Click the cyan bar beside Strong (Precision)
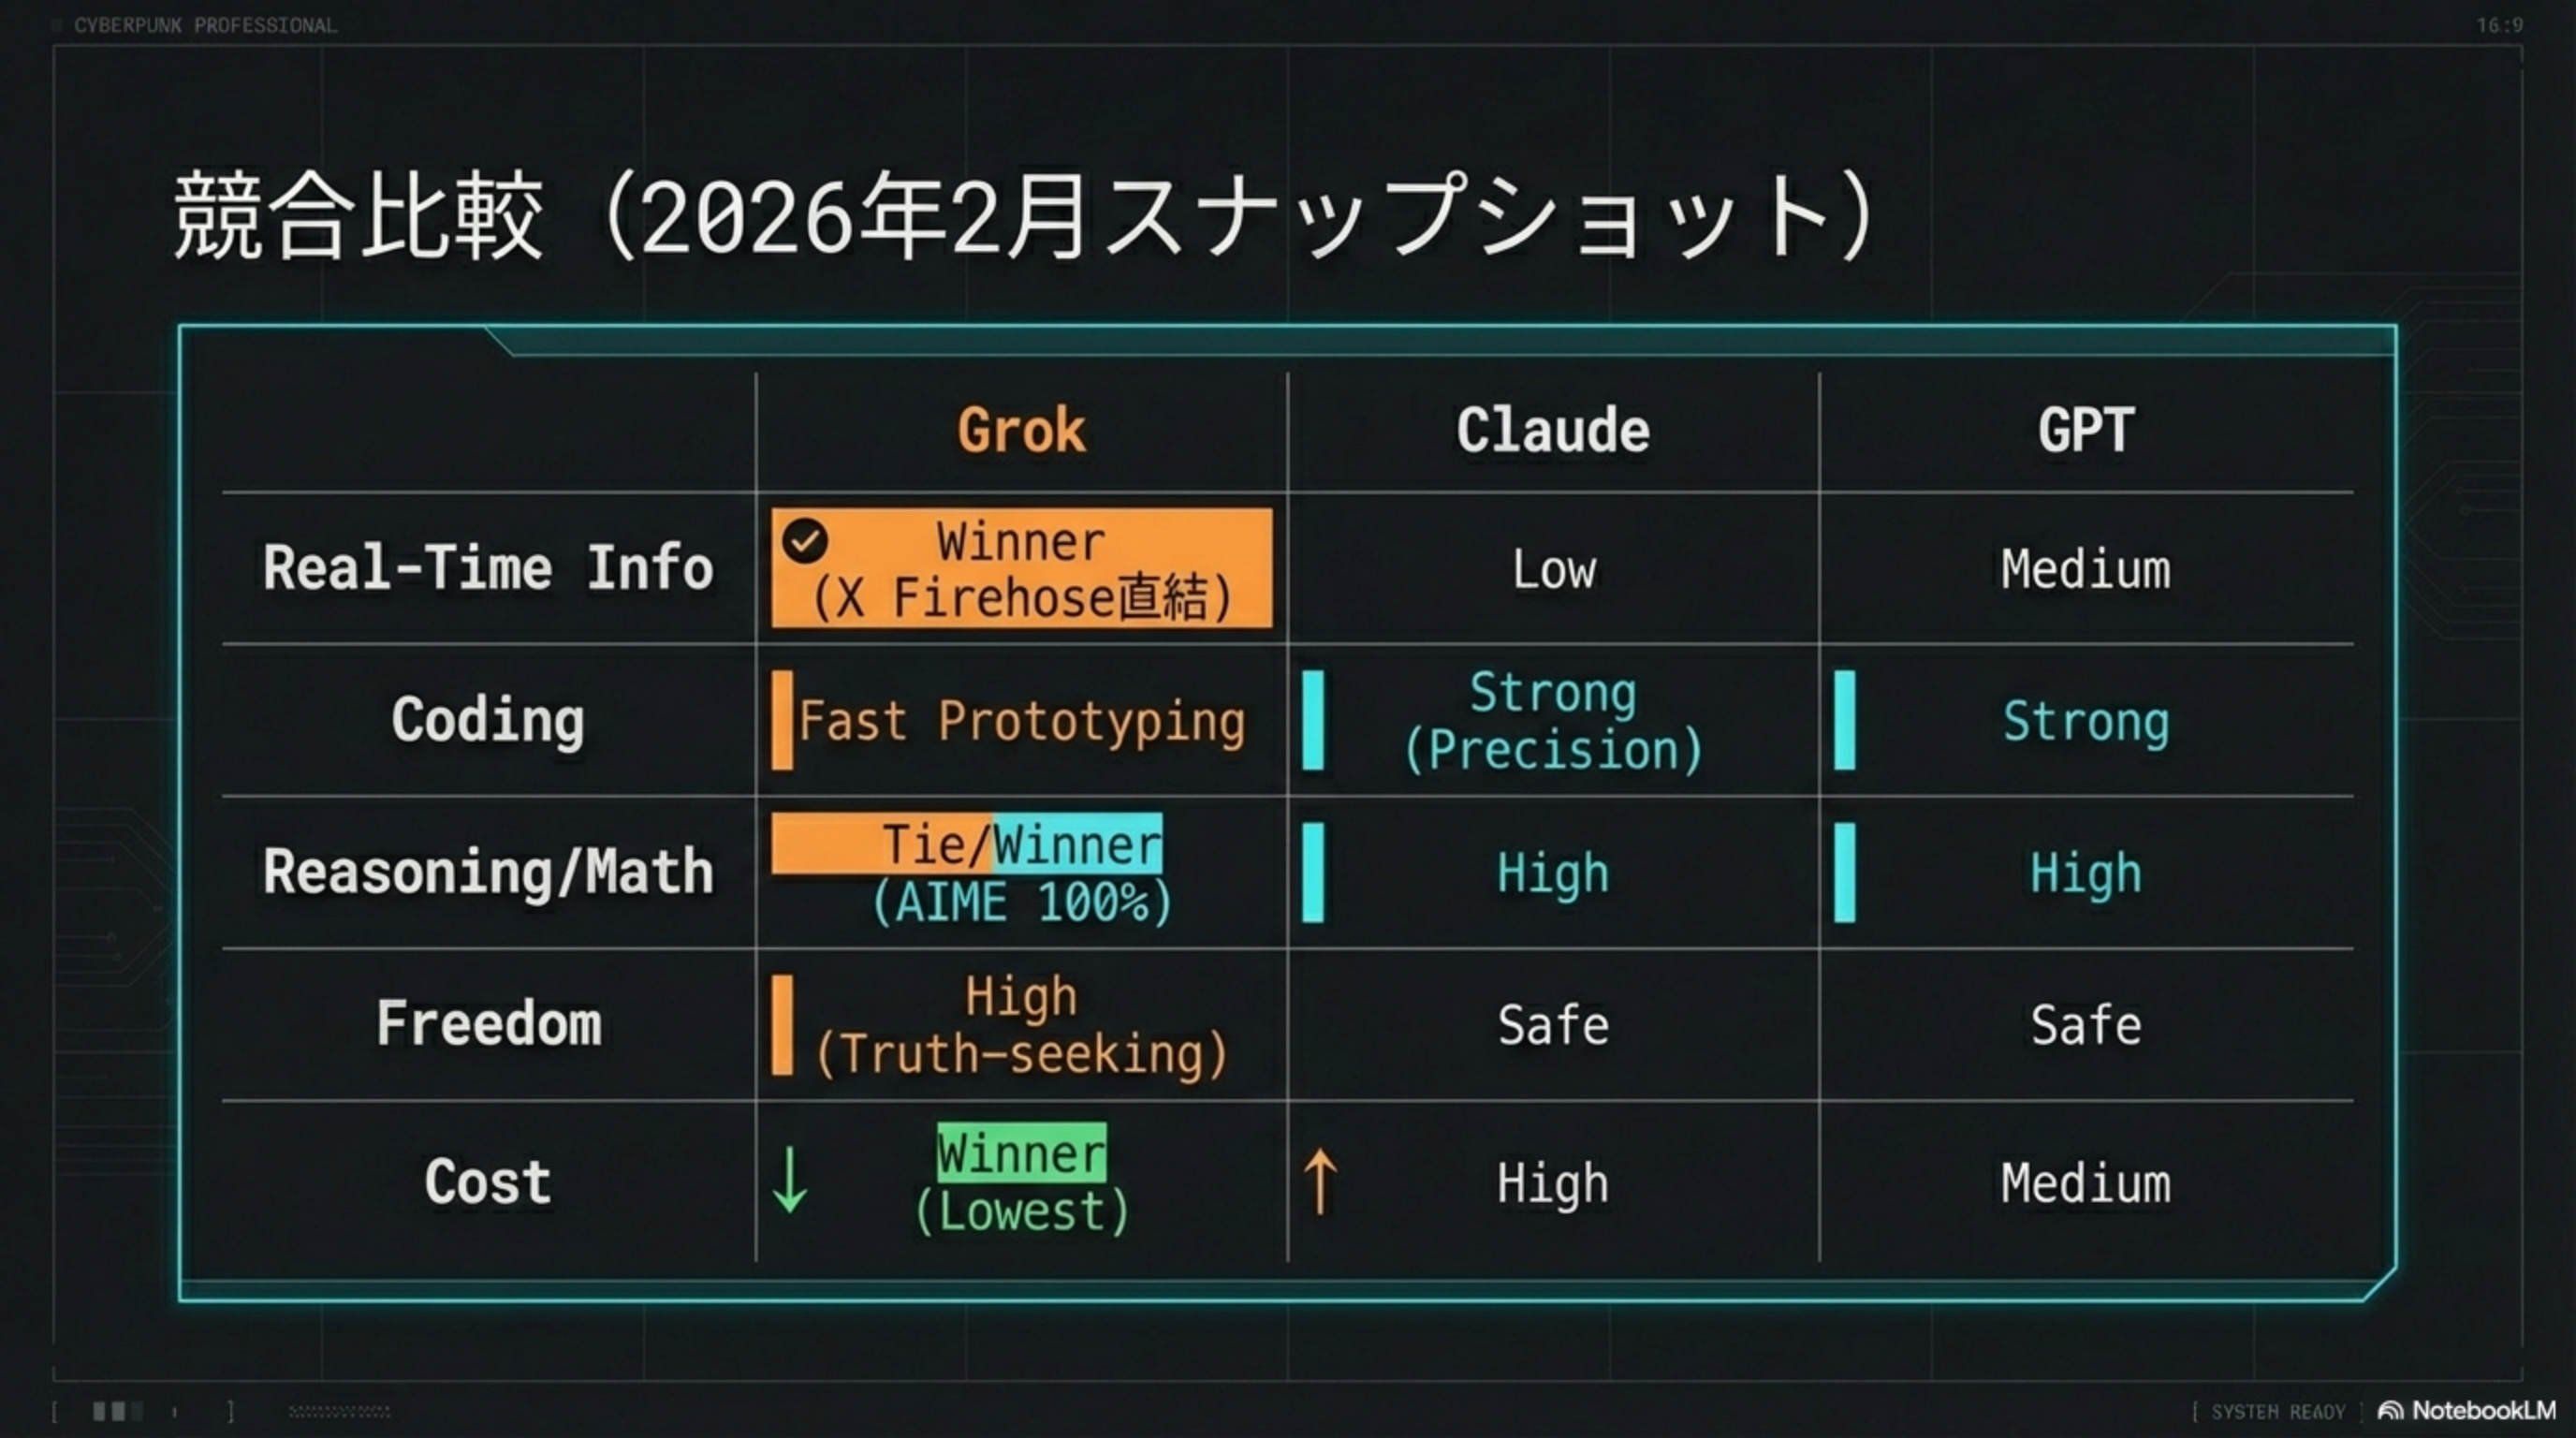This screenshot has height=1438, width=2576. [x=1313, y=720]
